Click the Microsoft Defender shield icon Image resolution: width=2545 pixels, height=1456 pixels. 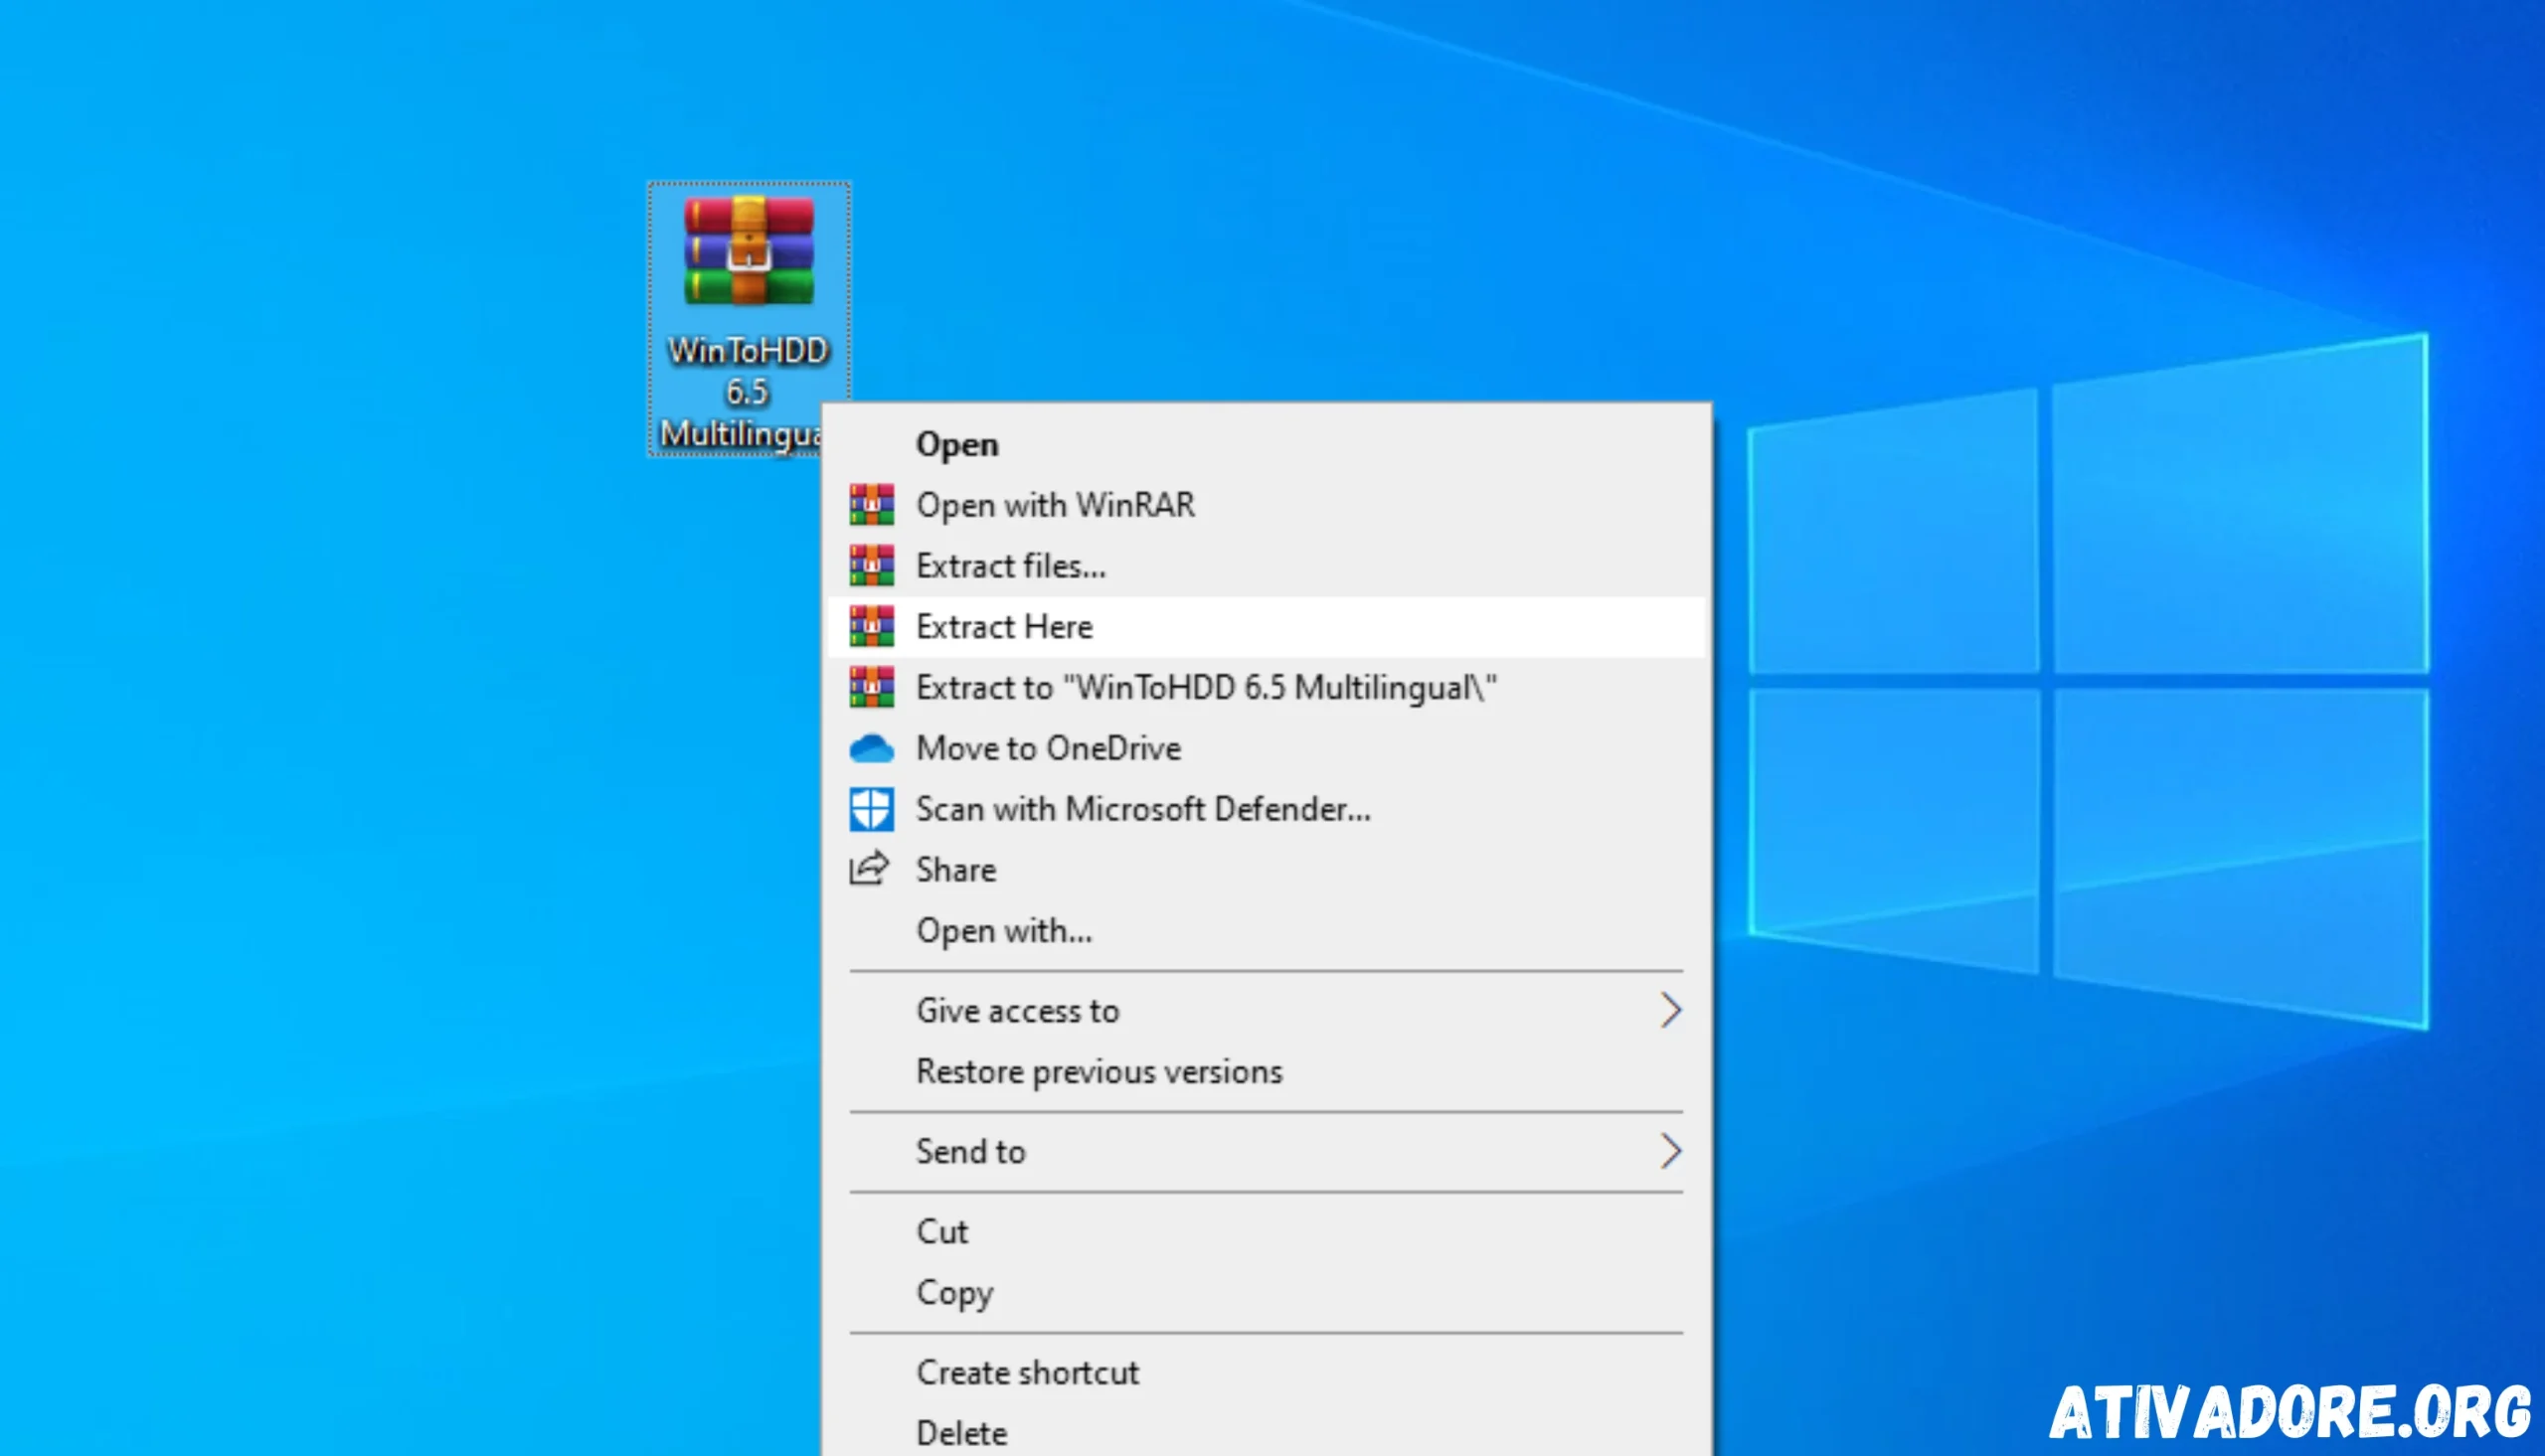point(871,810)
